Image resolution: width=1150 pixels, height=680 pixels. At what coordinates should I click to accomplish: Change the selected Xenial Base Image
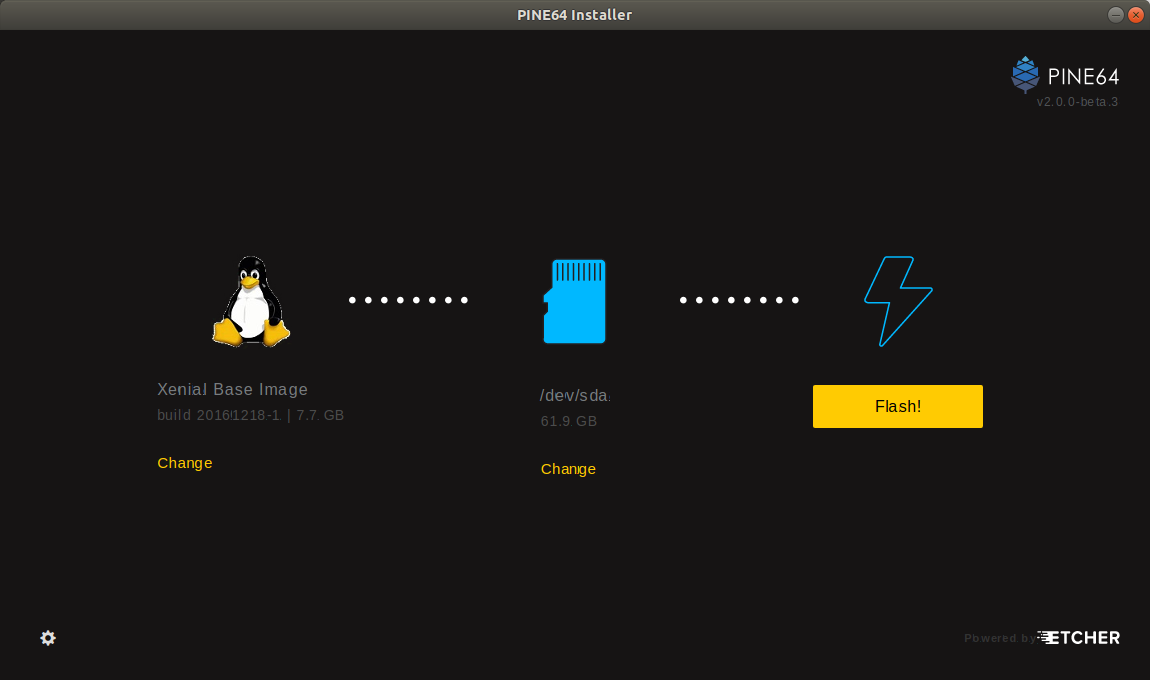tap(185, 463)
